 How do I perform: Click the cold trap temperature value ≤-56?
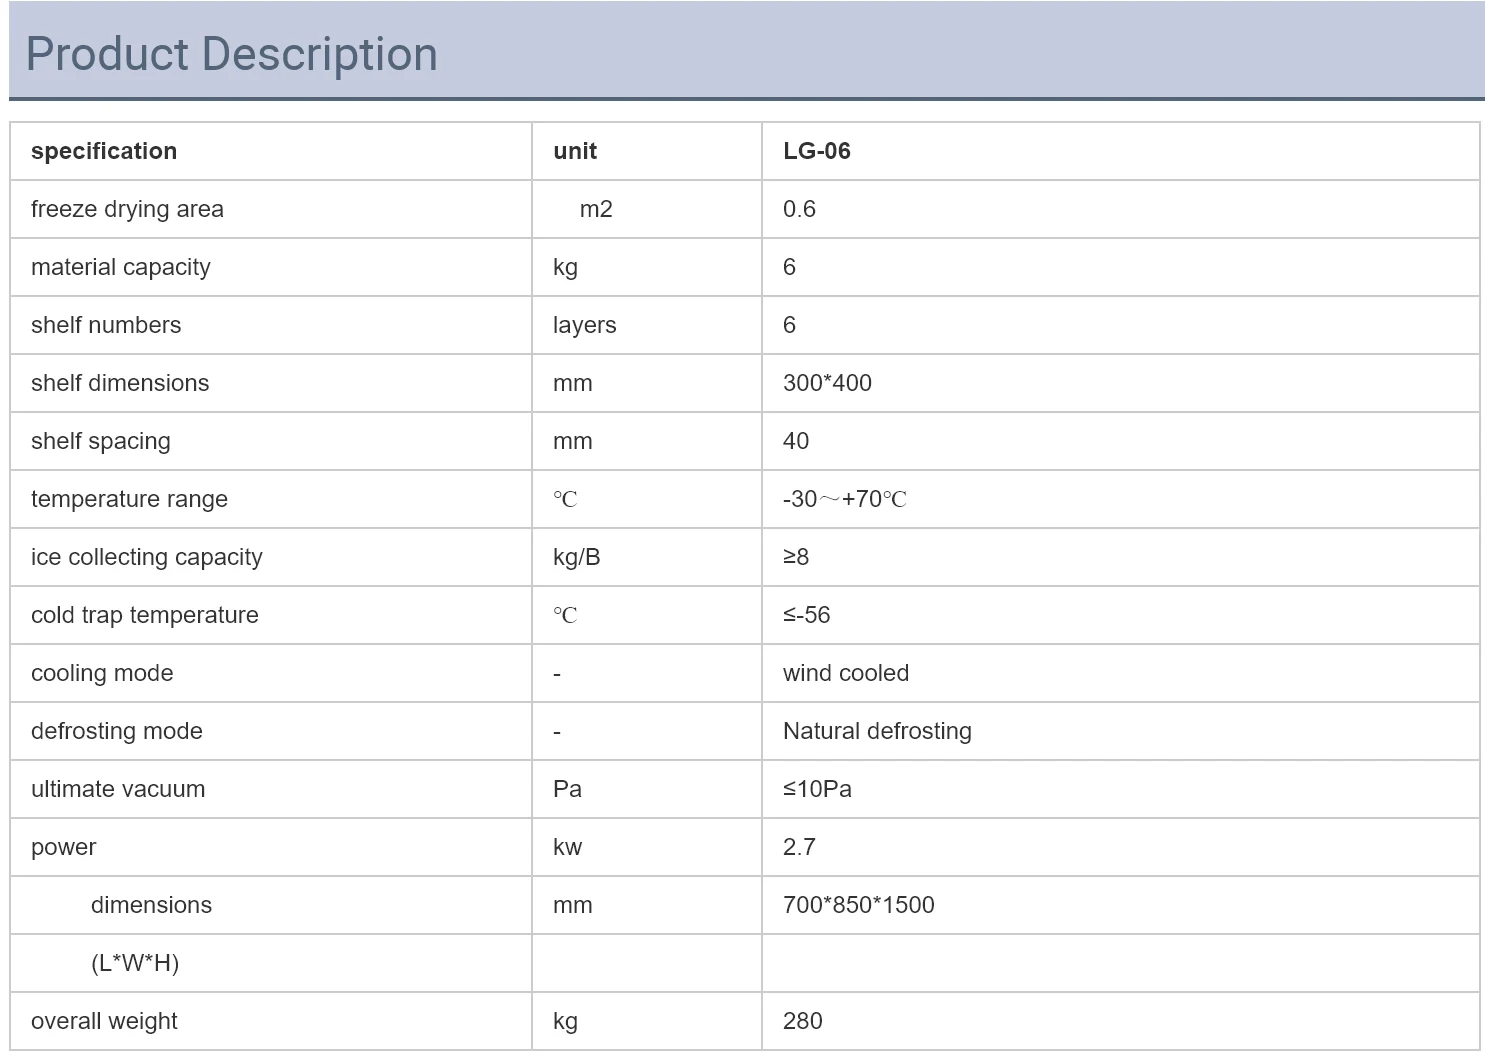(x=806, y=615)
